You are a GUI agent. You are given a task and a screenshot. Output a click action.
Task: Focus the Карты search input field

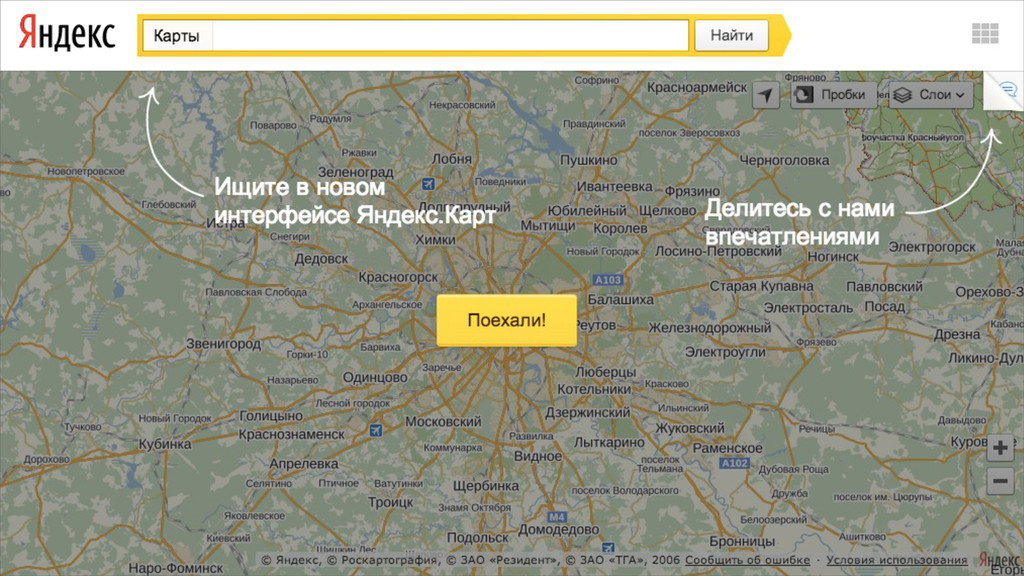[x=451, y=35]
